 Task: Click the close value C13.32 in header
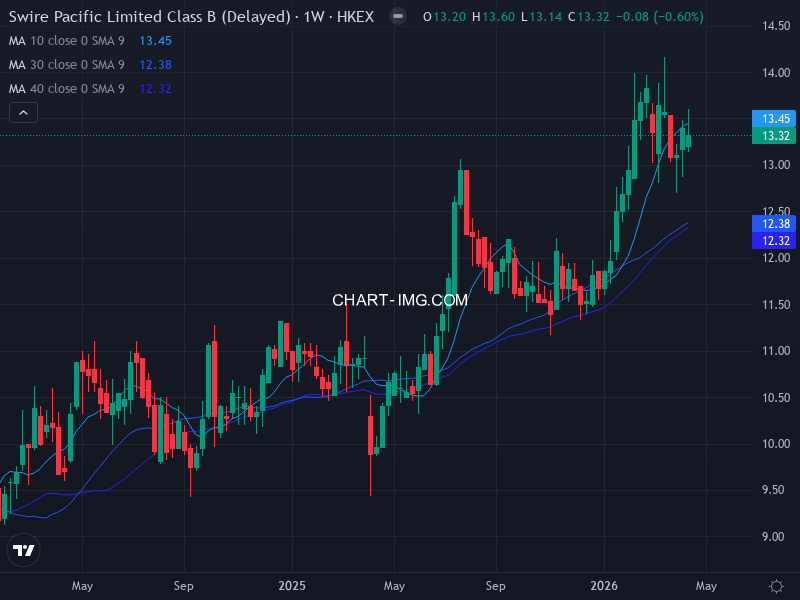coord(589,17)
